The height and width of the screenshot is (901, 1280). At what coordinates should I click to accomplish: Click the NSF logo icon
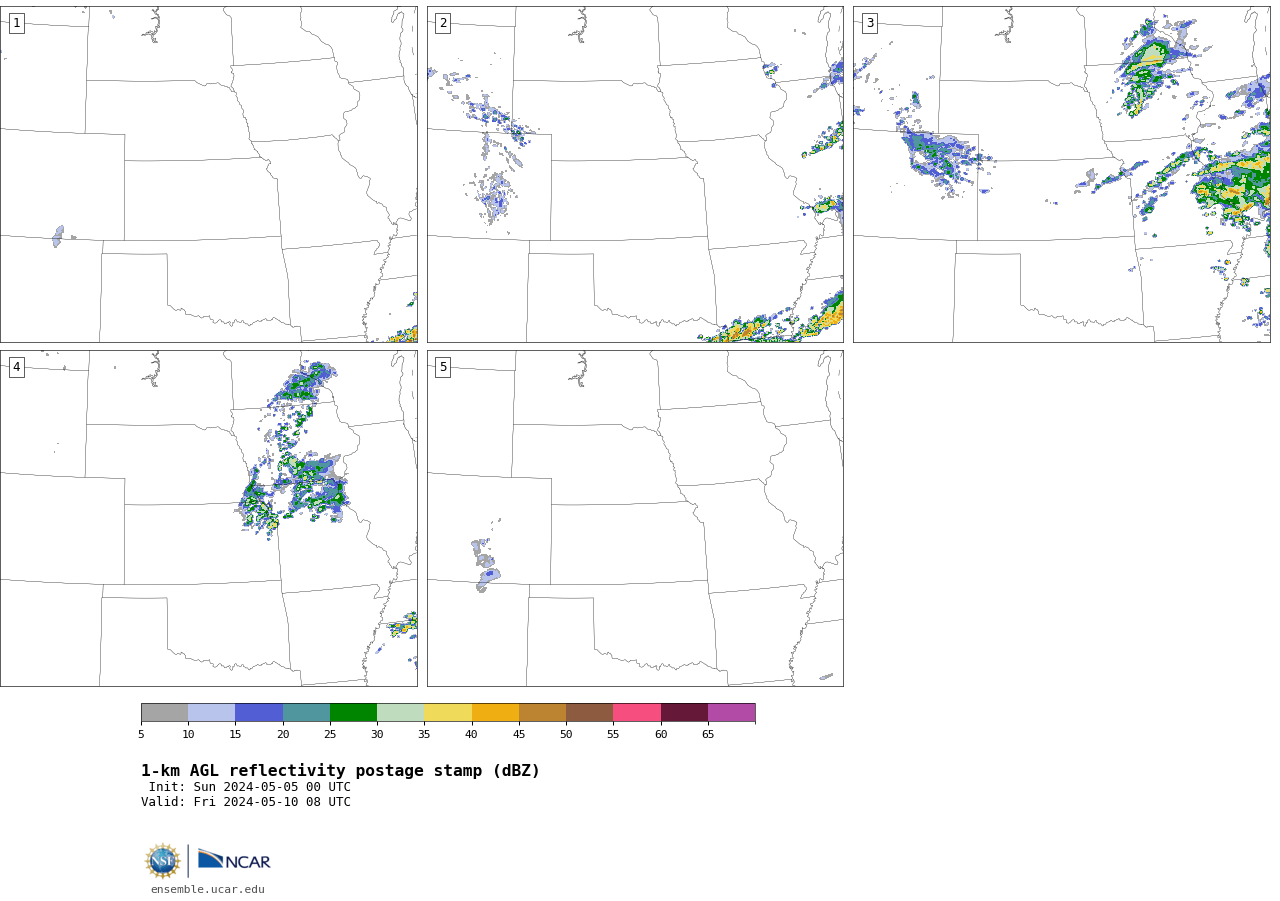(163, 861)
